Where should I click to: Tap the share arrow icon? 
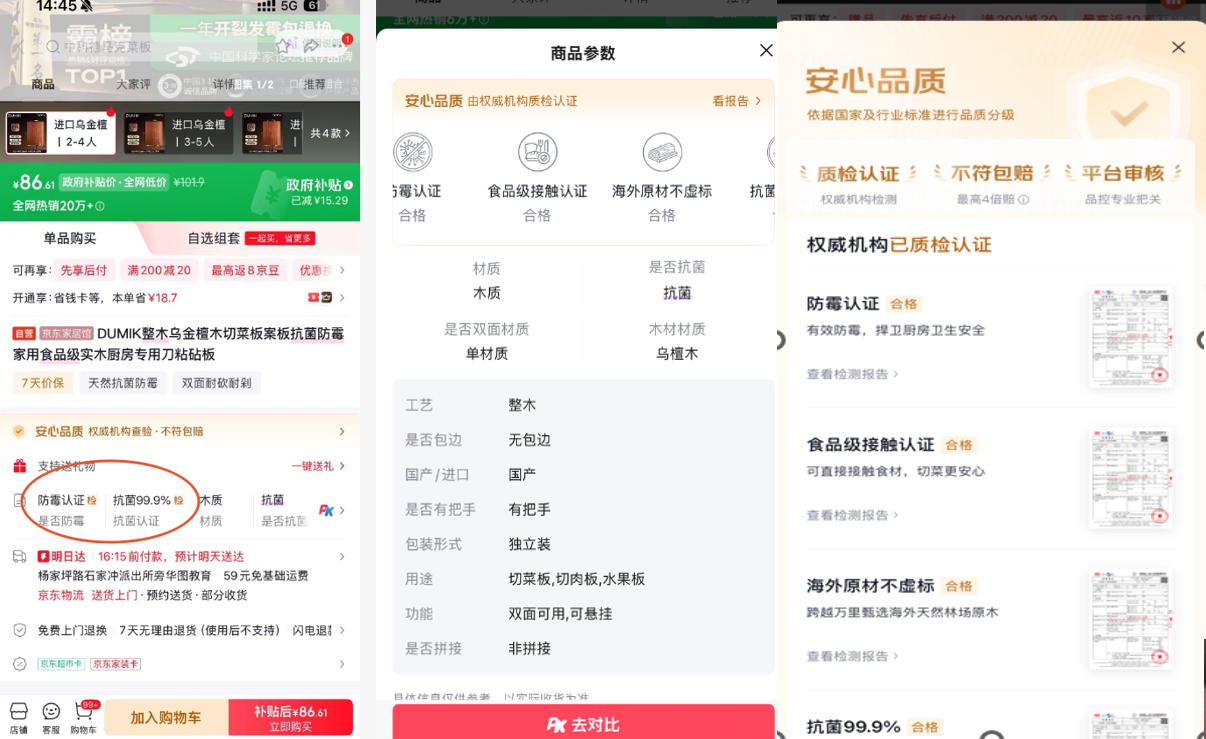[x=312, y=46]
